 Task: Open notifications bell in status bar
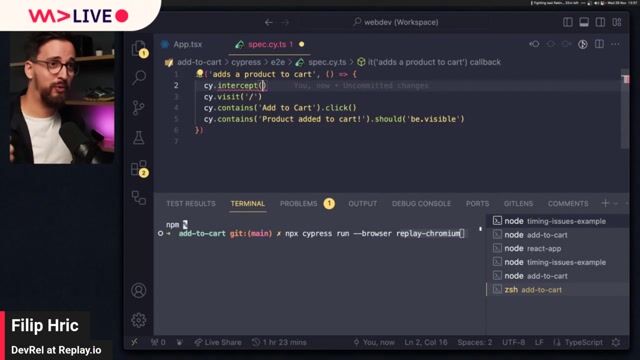click(x=616, y=342)
